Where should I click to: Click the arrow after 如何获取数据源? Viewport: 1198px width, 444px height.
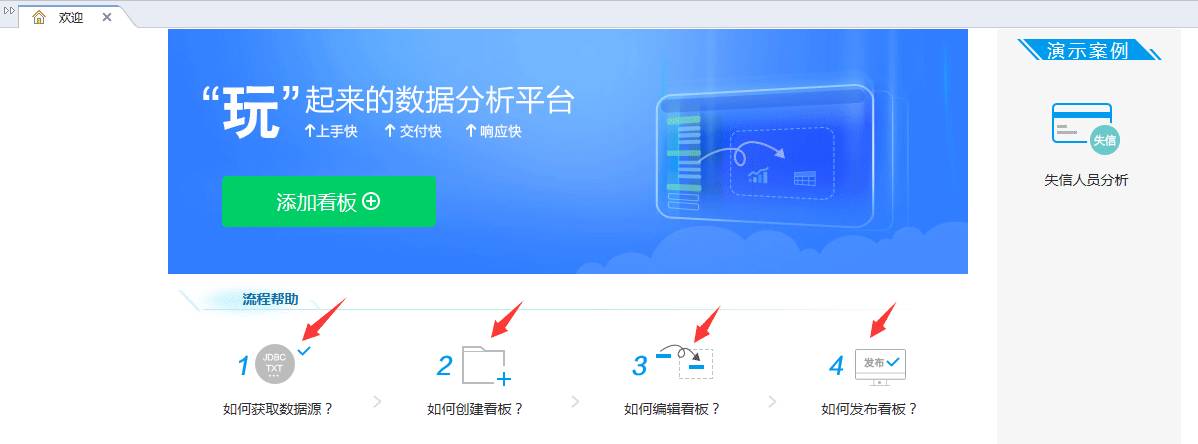pos(377,401)
